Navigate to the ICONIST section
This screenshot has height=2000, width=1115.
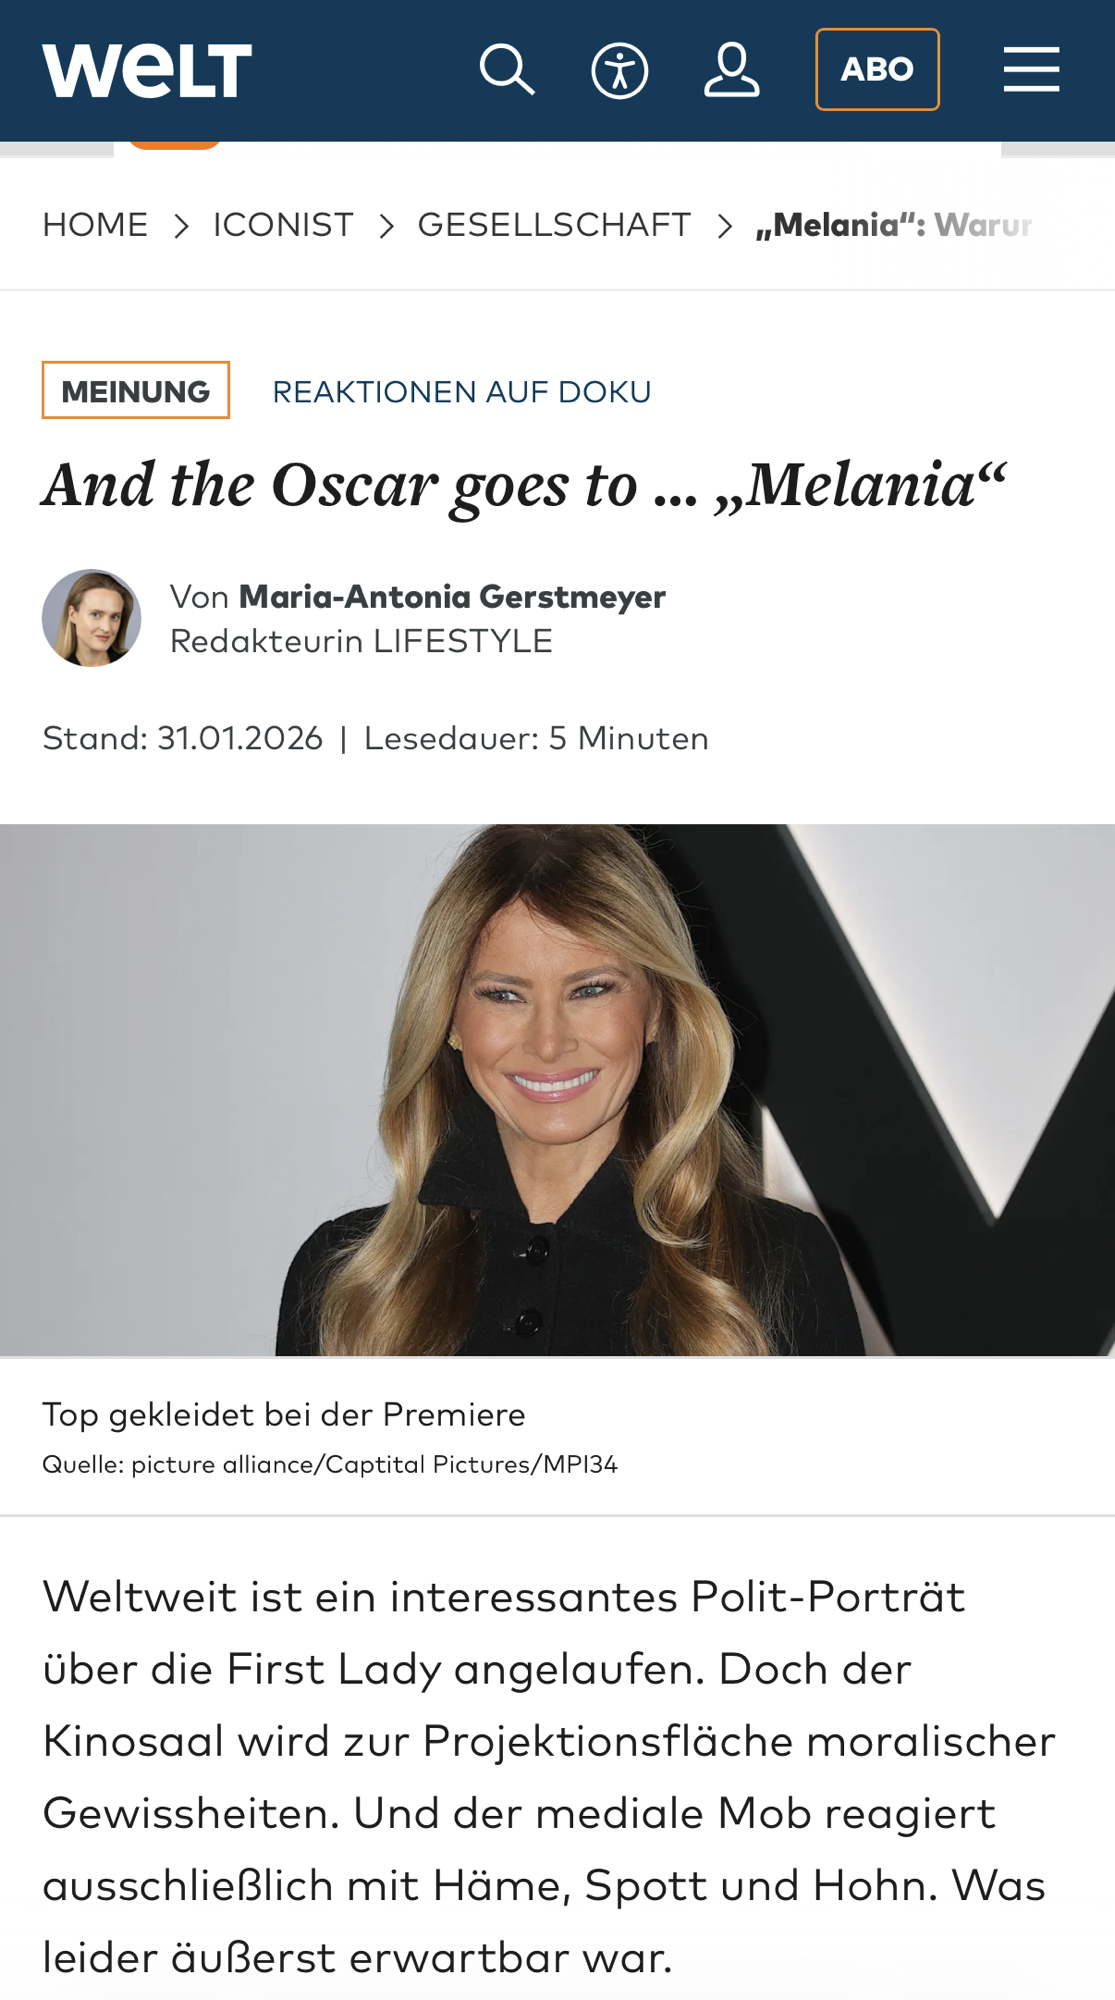pyautogui.click(x=283, y=225)
